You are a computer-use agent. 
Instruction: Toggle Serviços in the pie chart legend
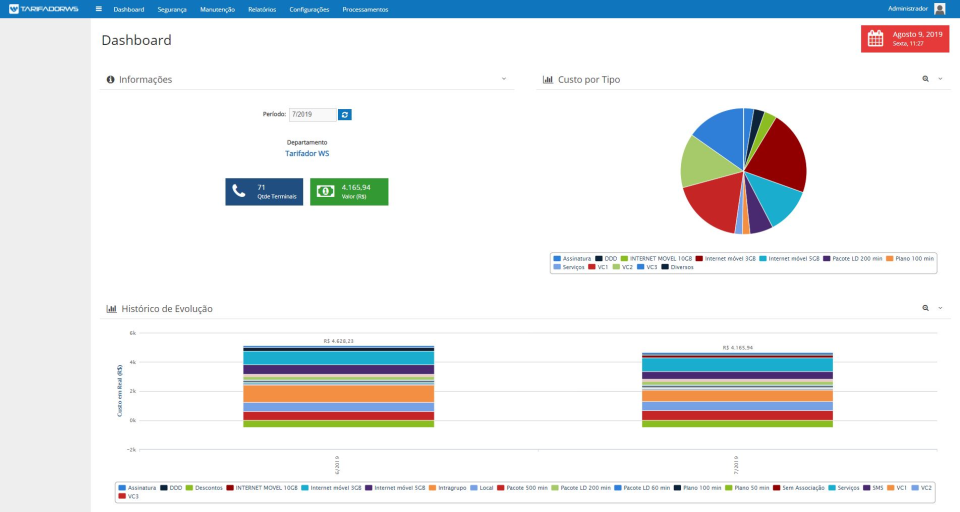(x=569, y=267)
